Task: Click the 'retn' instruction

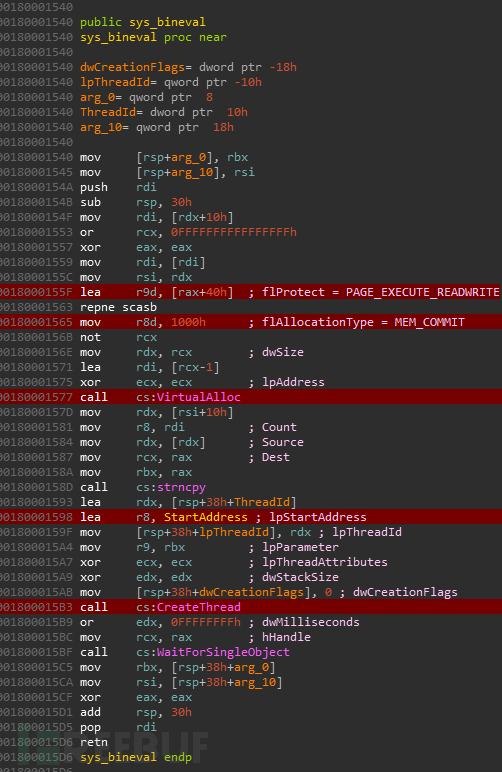Action: 94,742
